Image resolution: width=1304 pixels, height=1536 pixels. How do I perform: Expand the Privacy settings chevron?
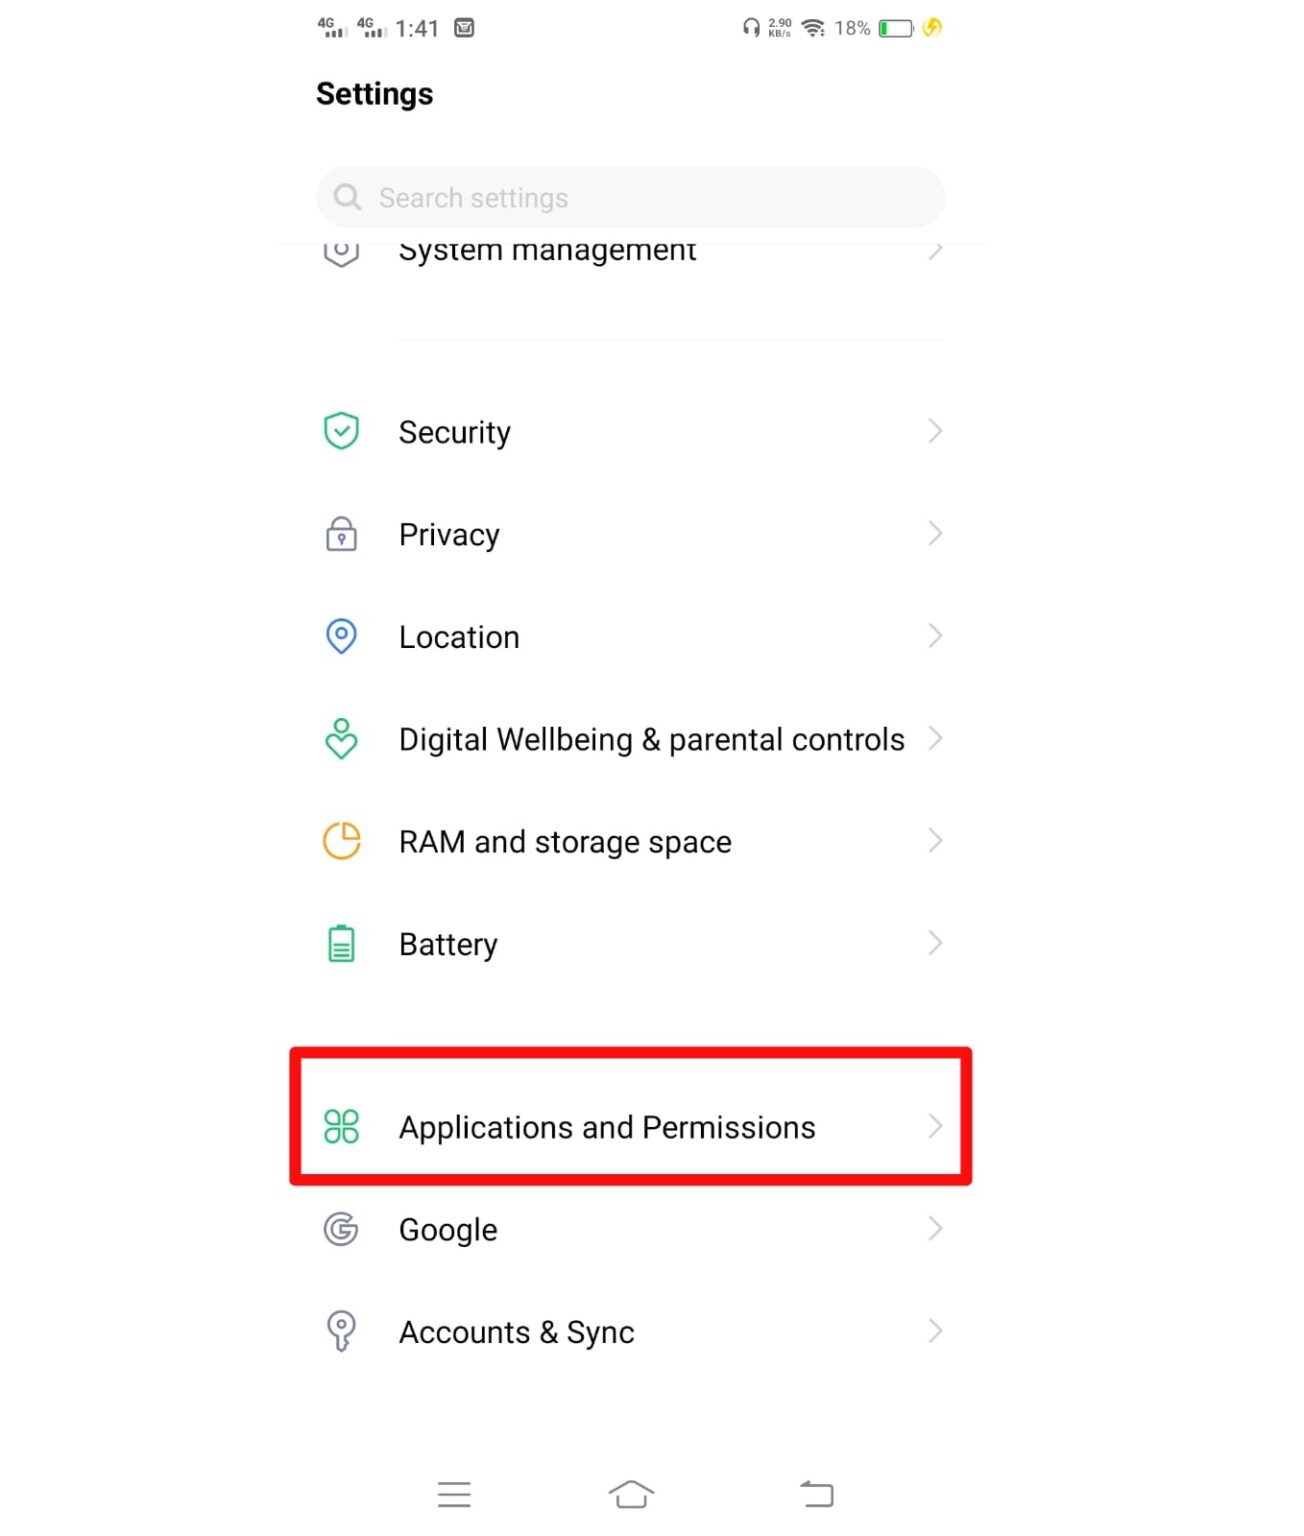(x=935, y=533)
